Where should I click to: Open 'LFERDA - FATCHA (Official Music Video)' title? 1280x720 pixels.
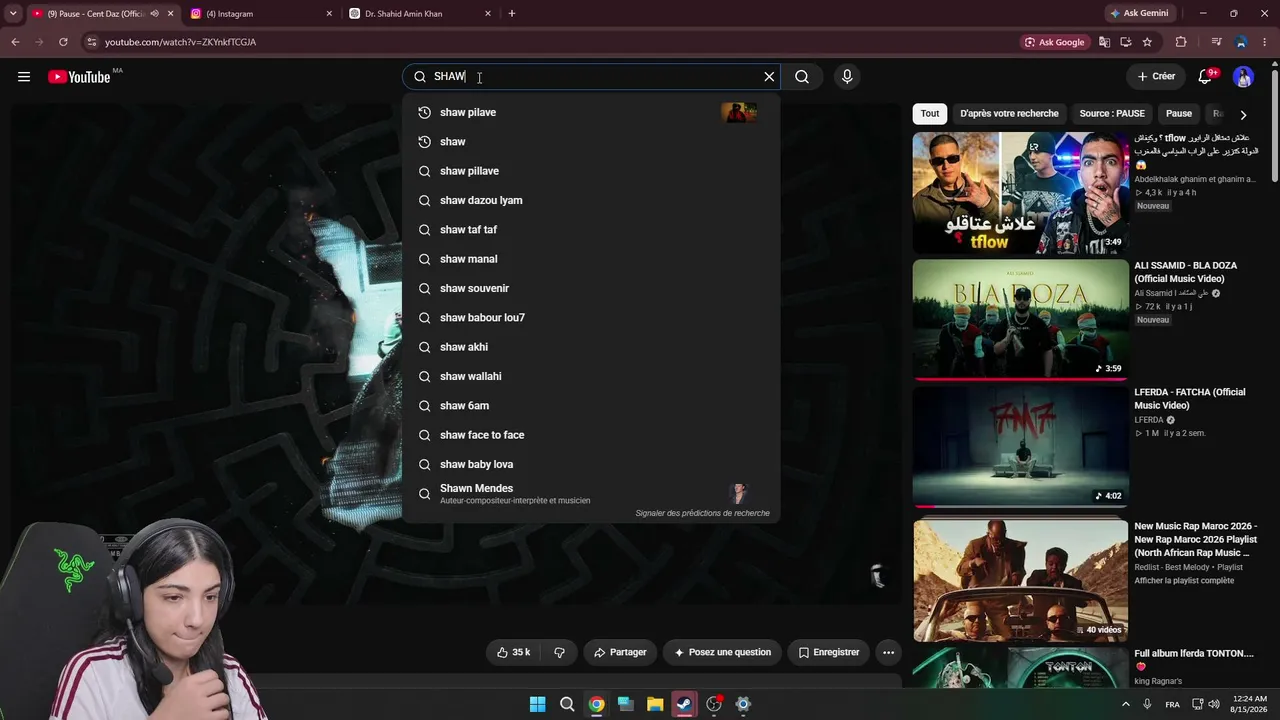[1189, 399]
